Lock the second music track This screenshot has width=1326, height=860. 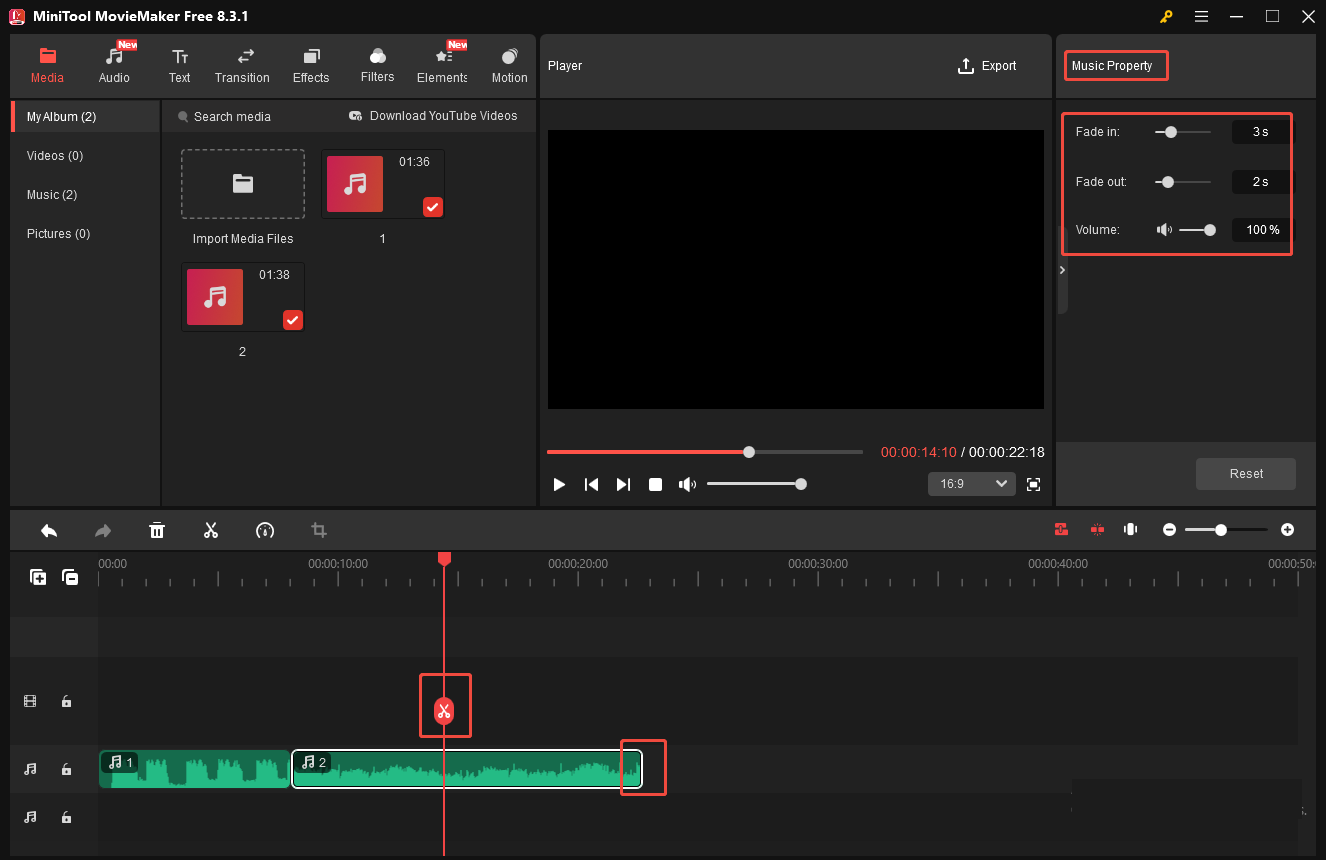tap(66, 817)
